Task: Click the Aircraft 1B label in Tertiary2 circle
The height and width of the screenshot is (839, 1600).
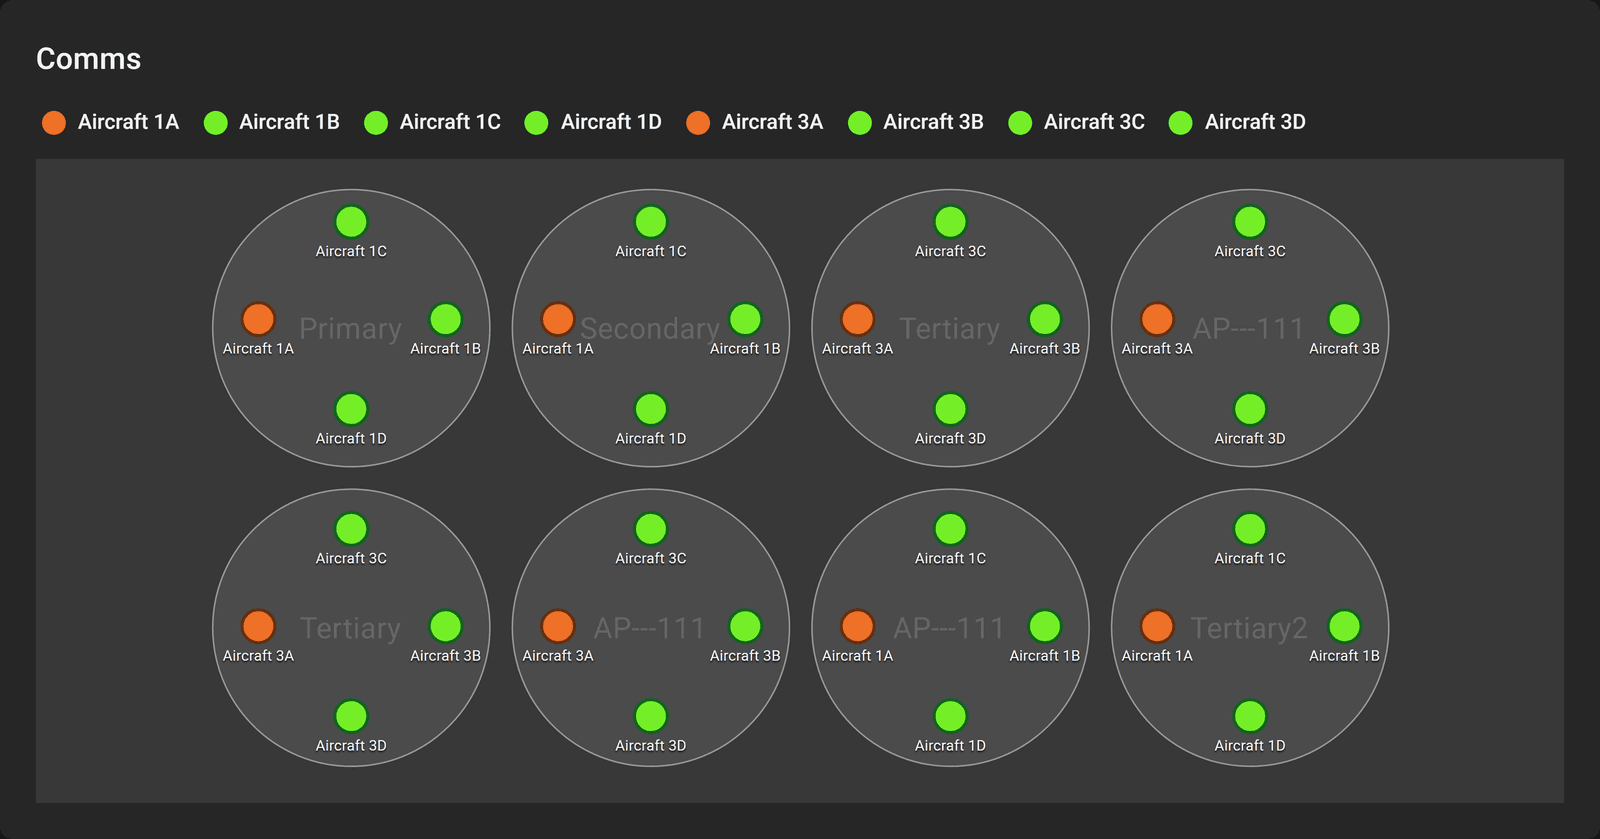Action: (x=1344, y=656)
